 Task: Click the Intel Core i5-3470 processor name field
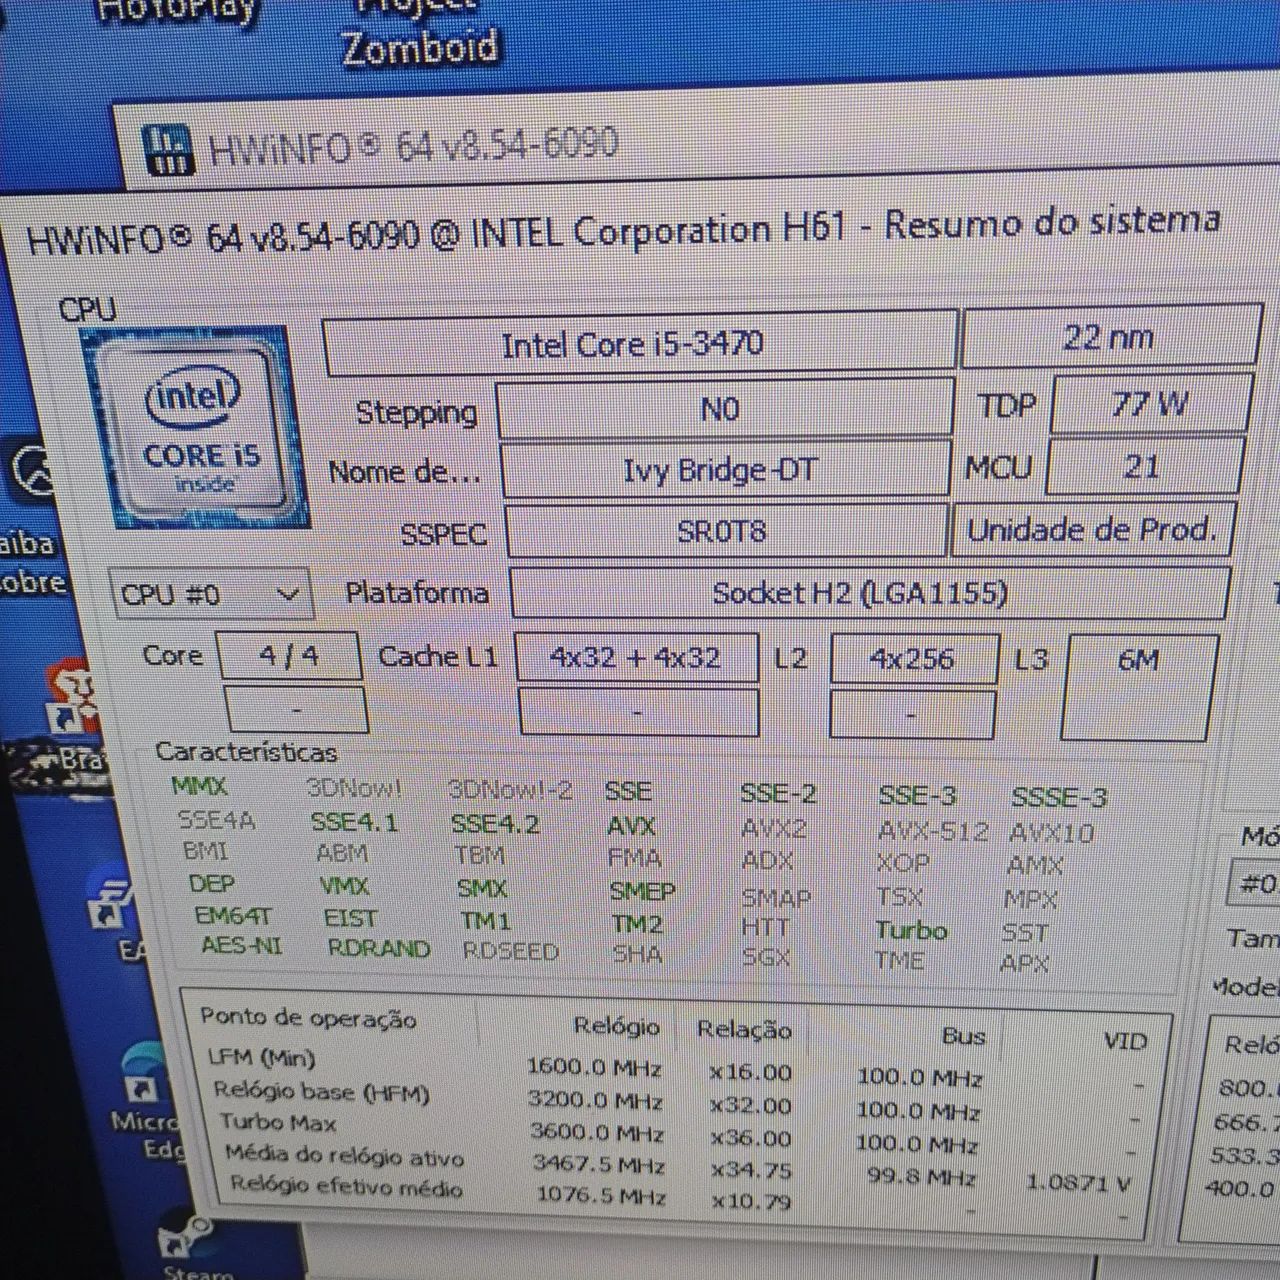[x=639, y=345]
